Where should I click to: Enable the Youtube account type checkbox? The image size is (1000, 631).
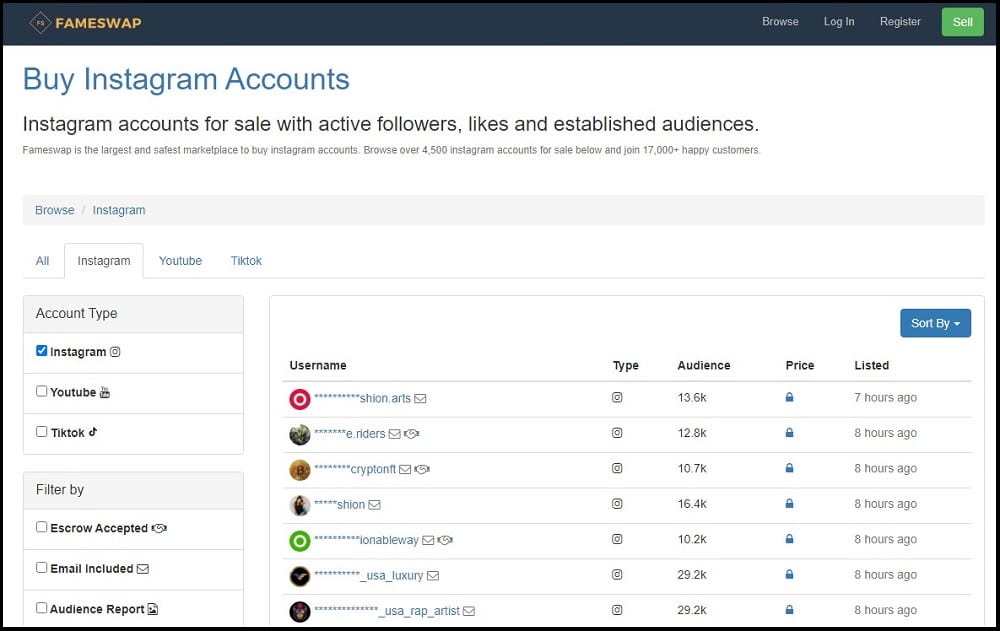click(41, 391)
